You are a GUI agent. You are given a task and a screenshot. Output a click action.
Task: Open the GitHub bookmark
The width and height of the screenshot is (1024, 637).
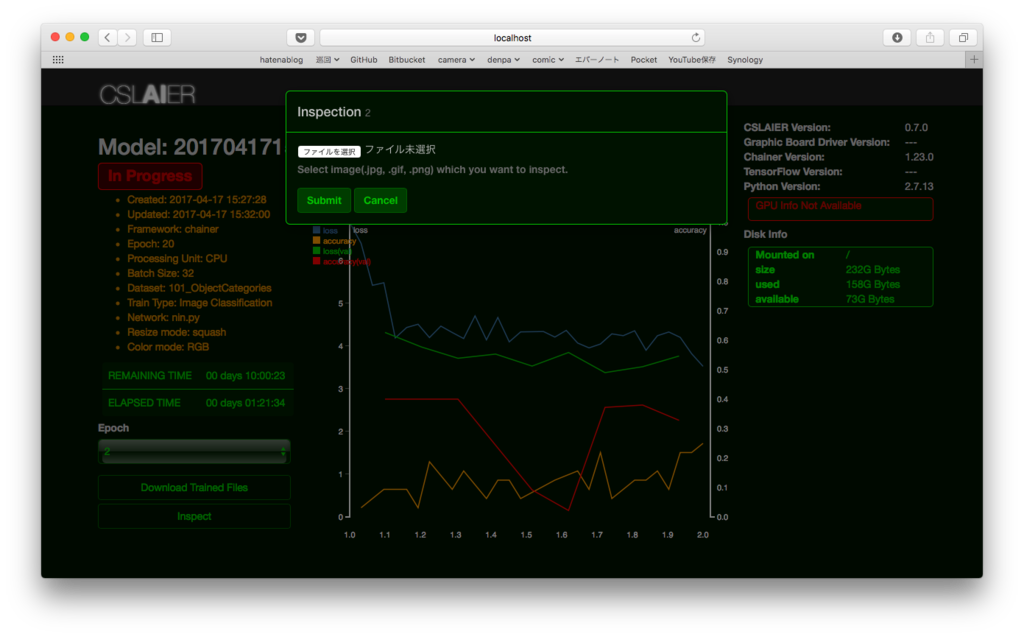[363, 59]
